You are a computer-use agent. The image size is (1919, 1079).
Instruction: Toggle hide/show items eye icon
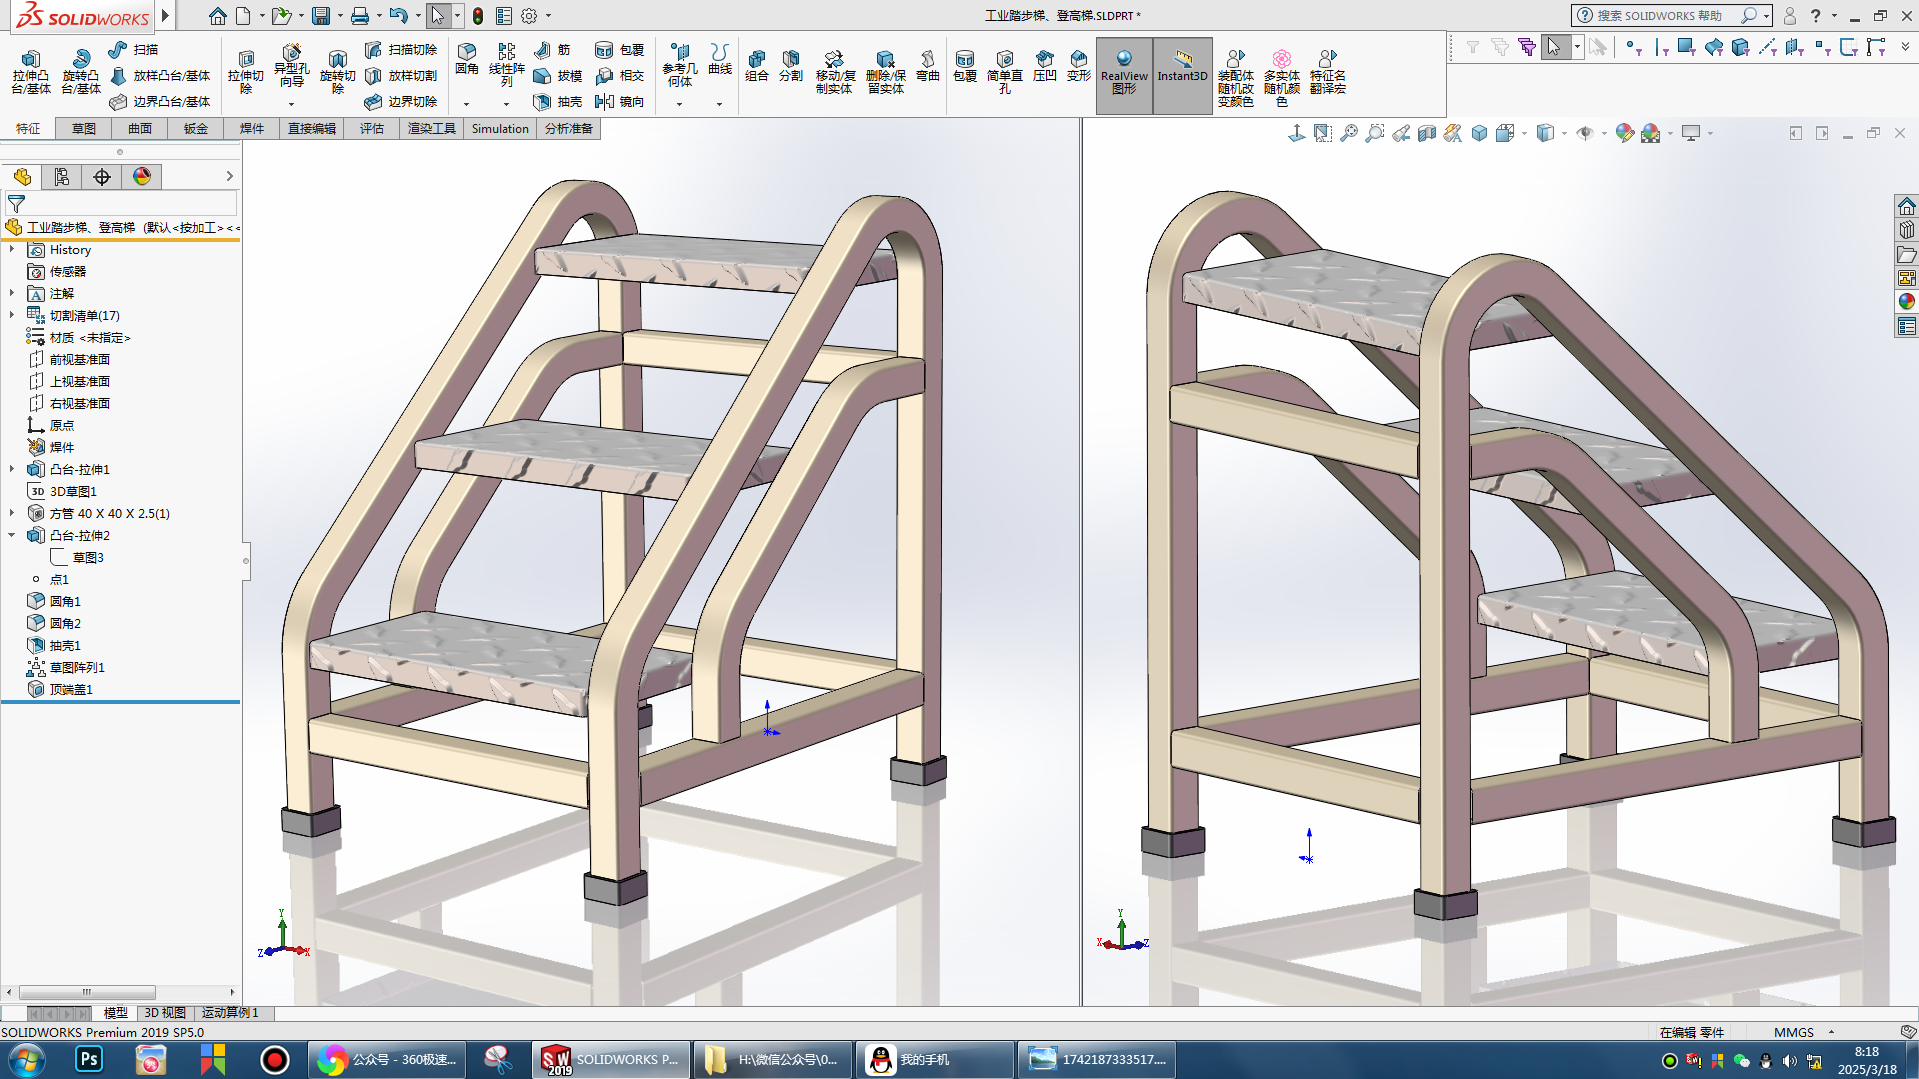(x=1584, y=133)
